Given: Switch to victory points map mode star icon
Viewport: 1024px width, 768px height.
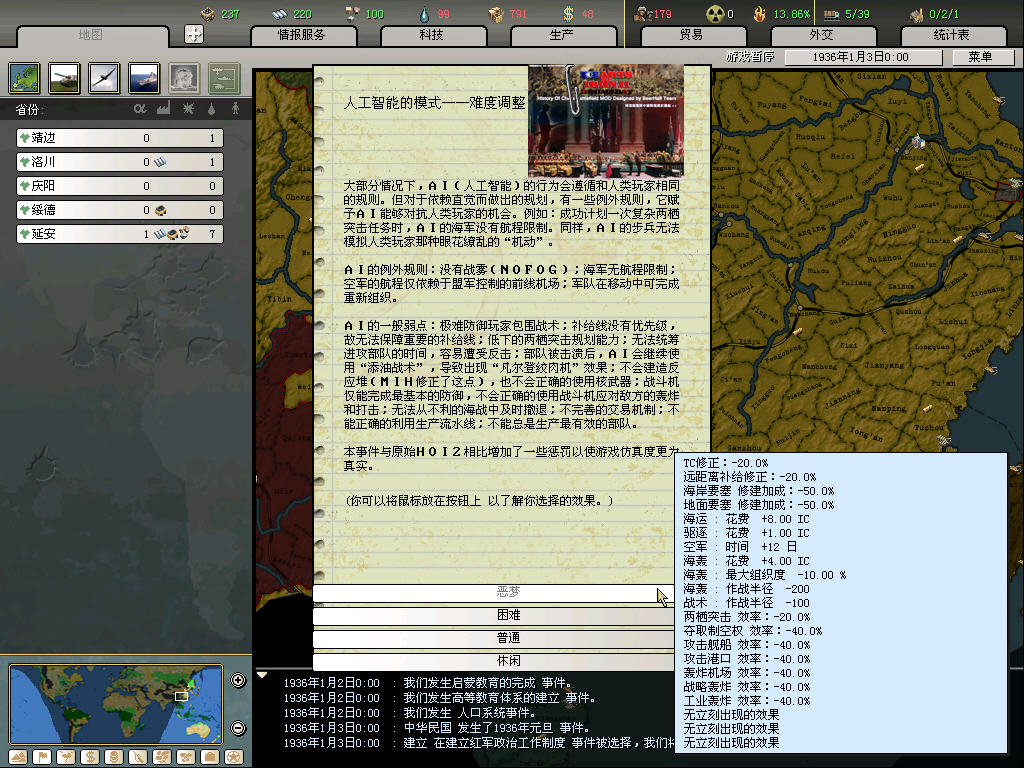Looking at the screenshot, I should pos(234,757).
